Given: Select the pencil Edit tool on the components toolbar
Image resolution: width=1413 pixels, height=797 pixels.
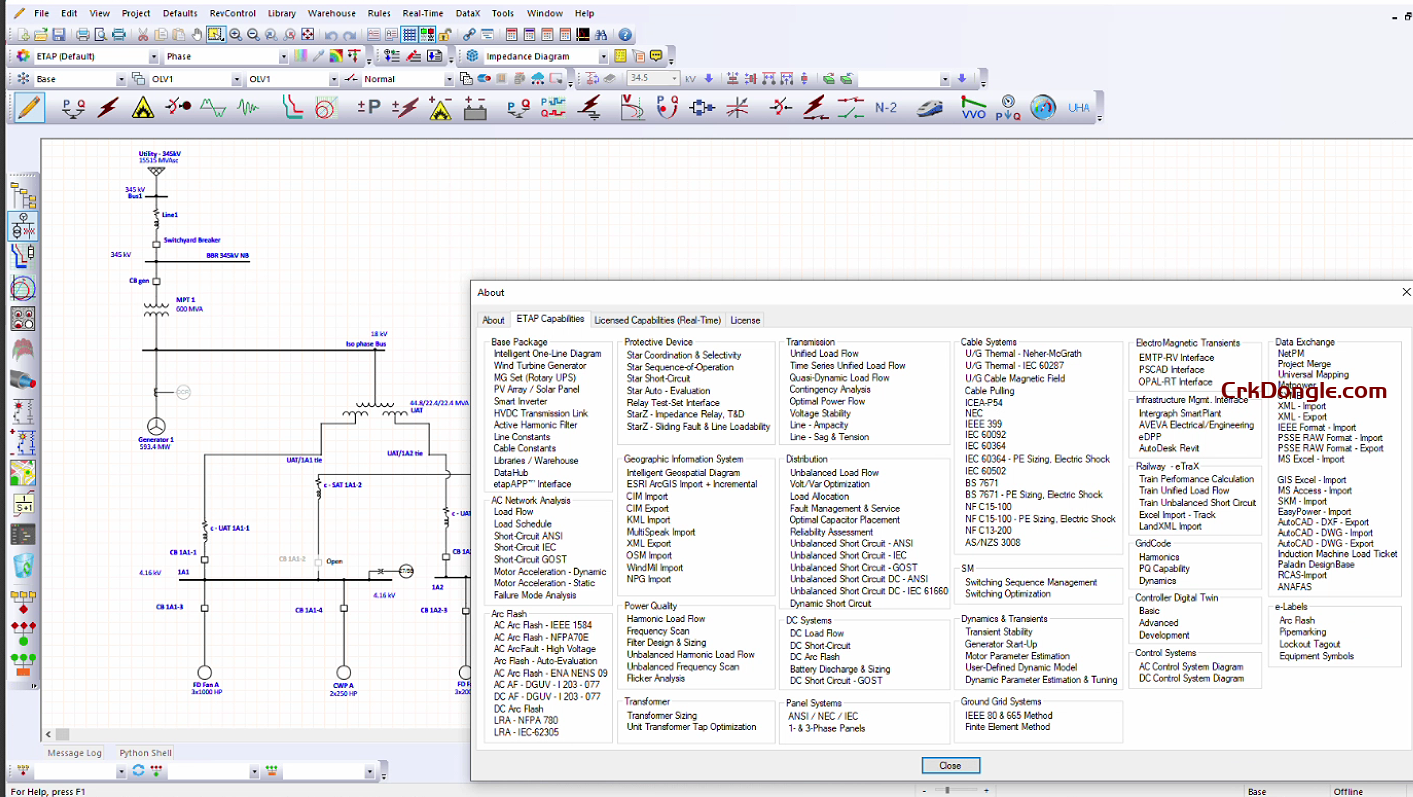Looking at the screenshot, I should point(27,107).
